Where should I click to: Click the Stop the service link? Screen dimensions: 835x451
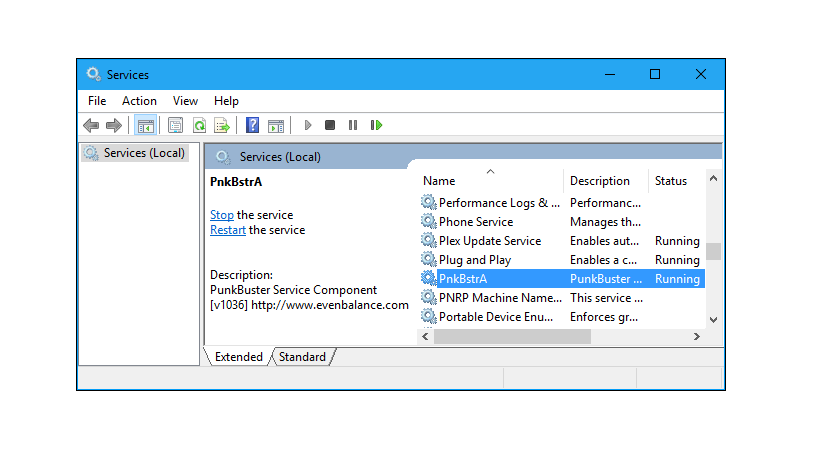[222, 215]
